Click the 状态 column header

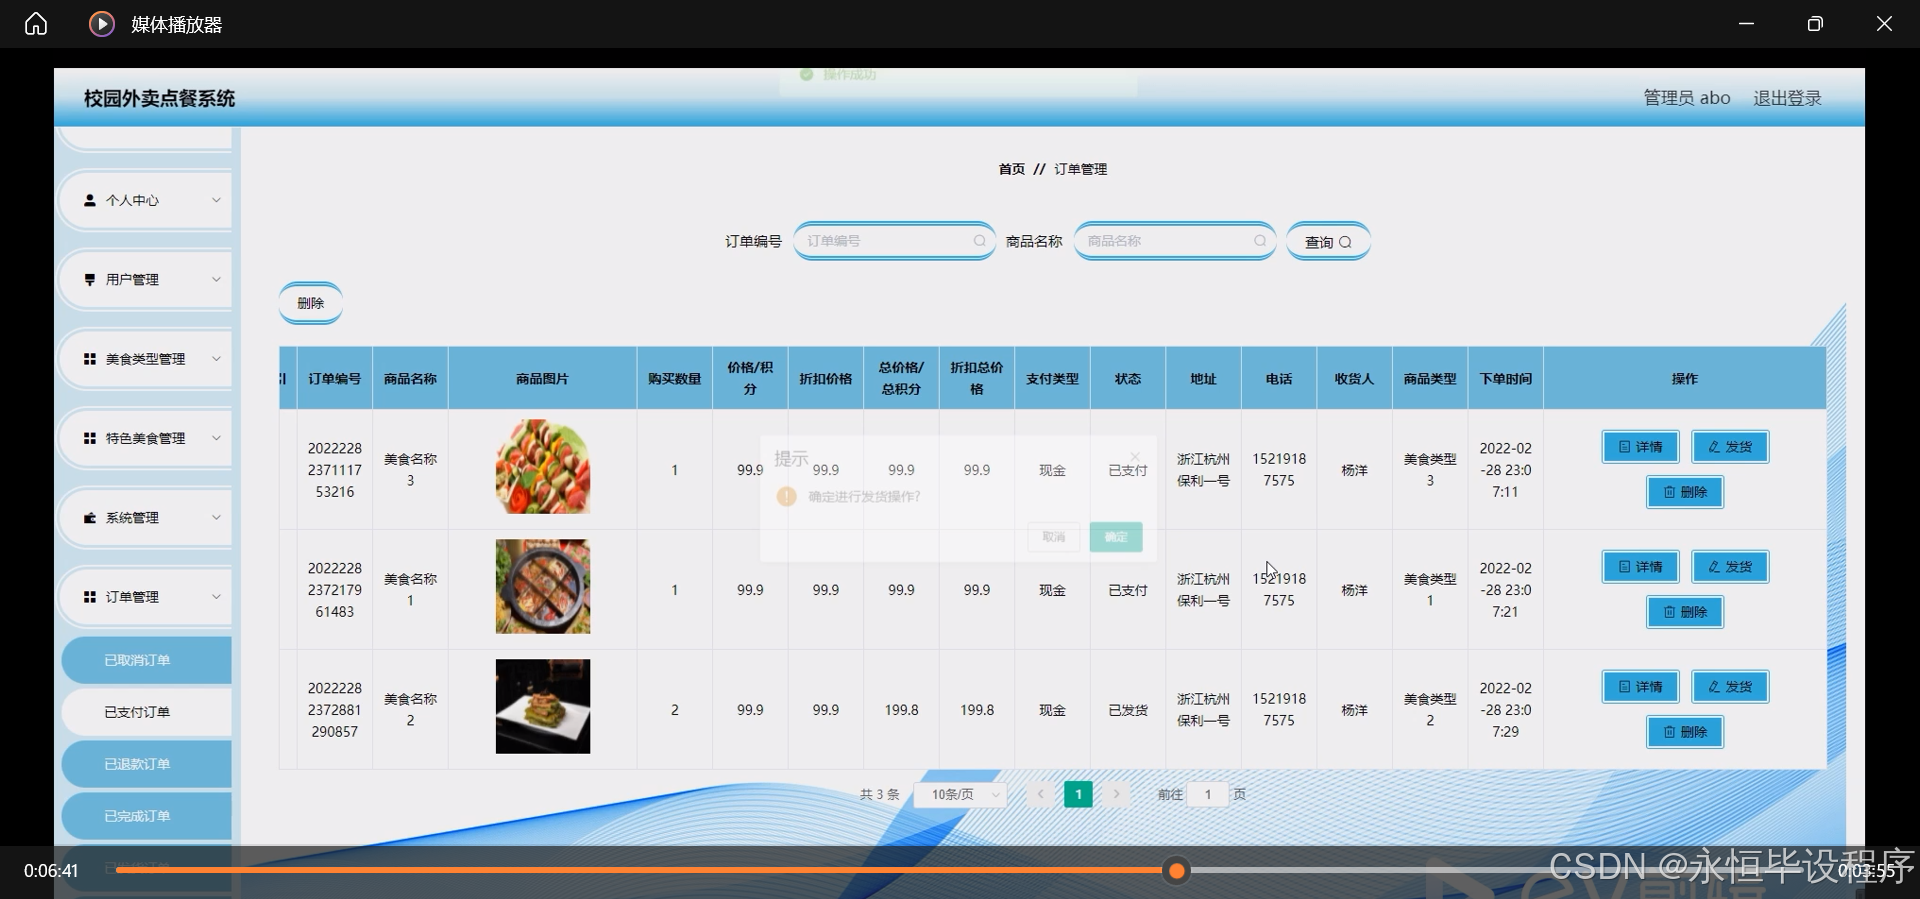[1127, 379]
